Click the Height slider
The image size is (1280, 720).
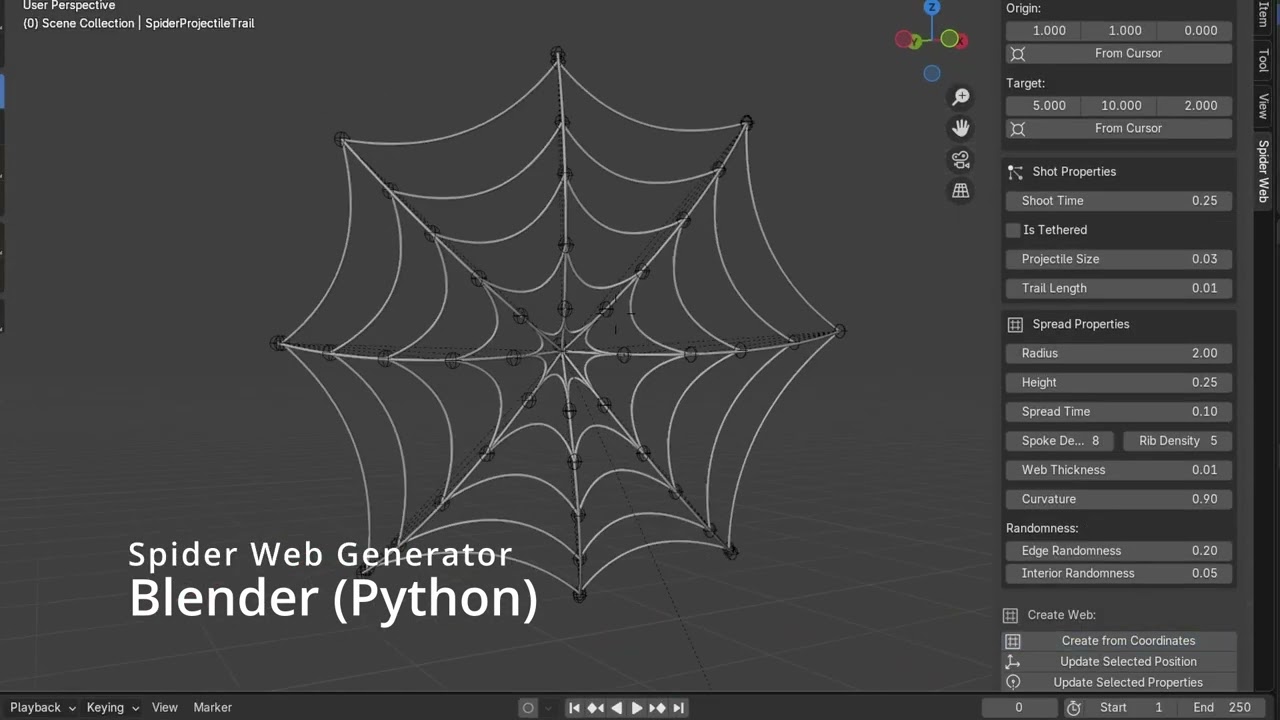point(1120,382)
